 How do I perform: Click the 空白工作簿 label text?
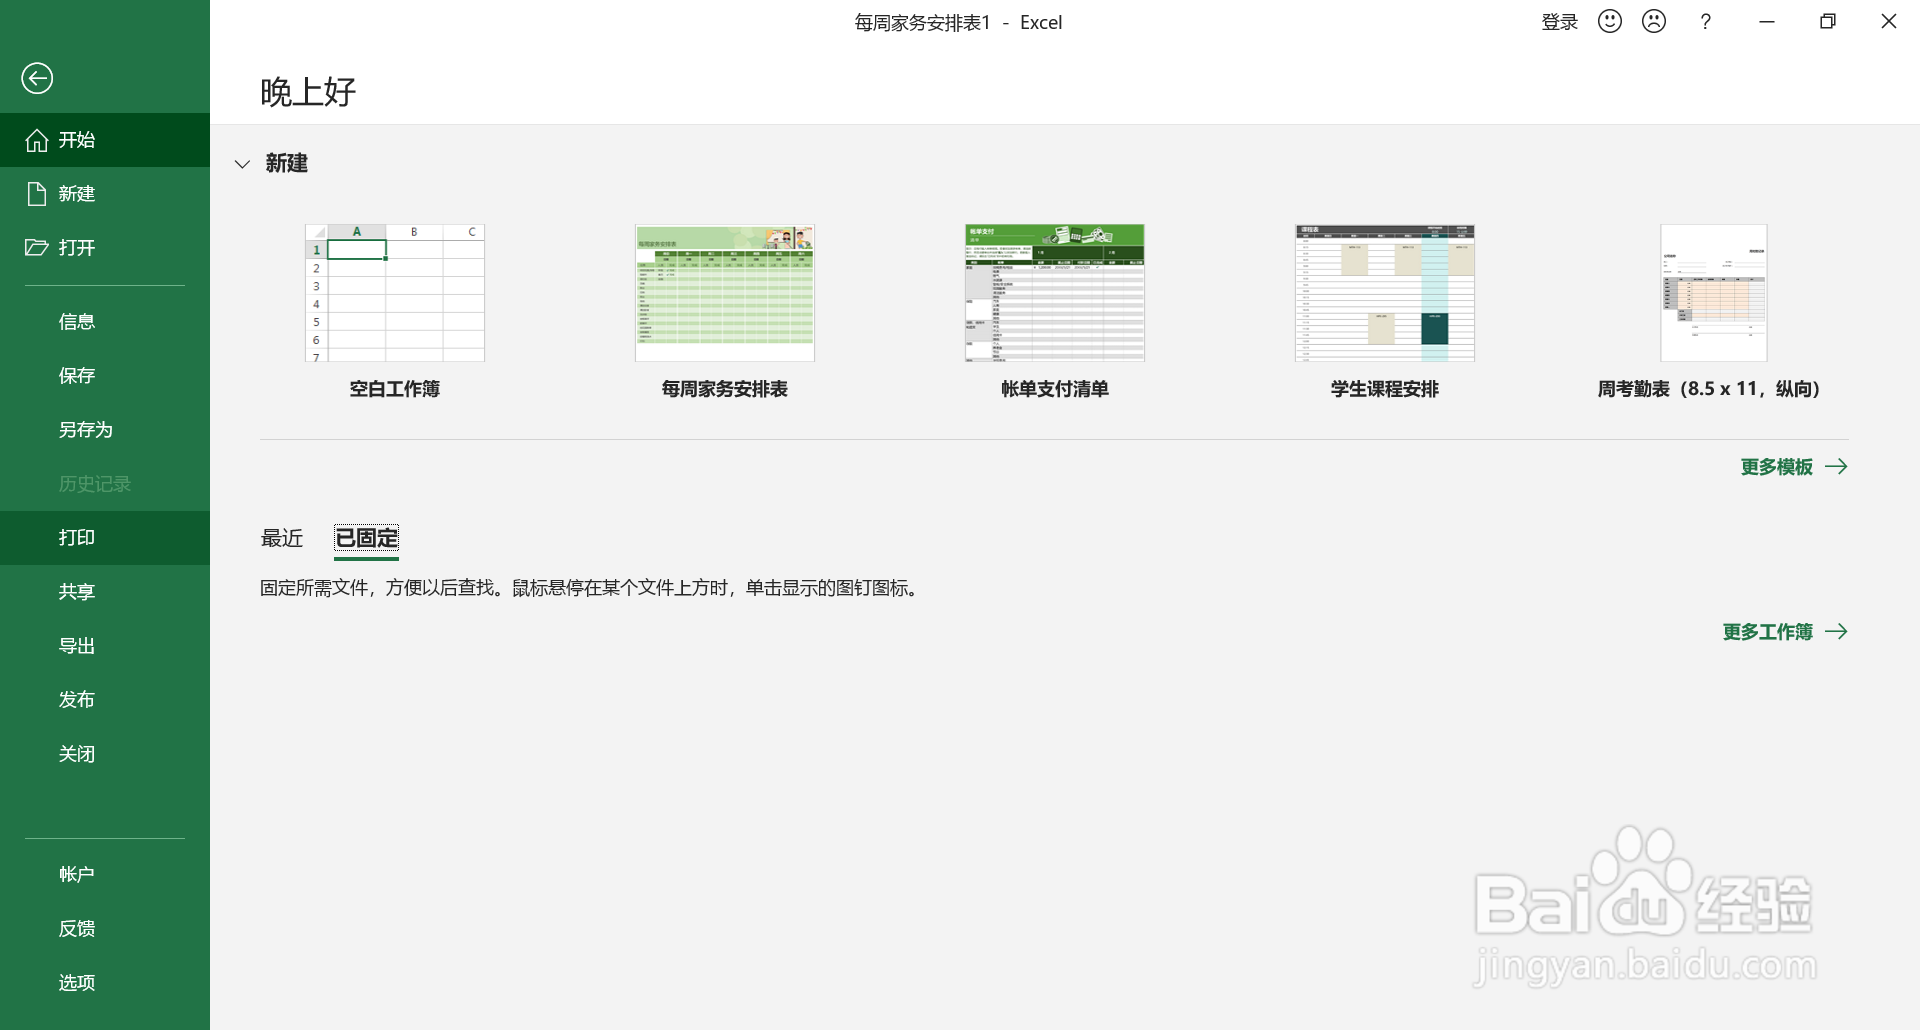click(x=395, y=389)
